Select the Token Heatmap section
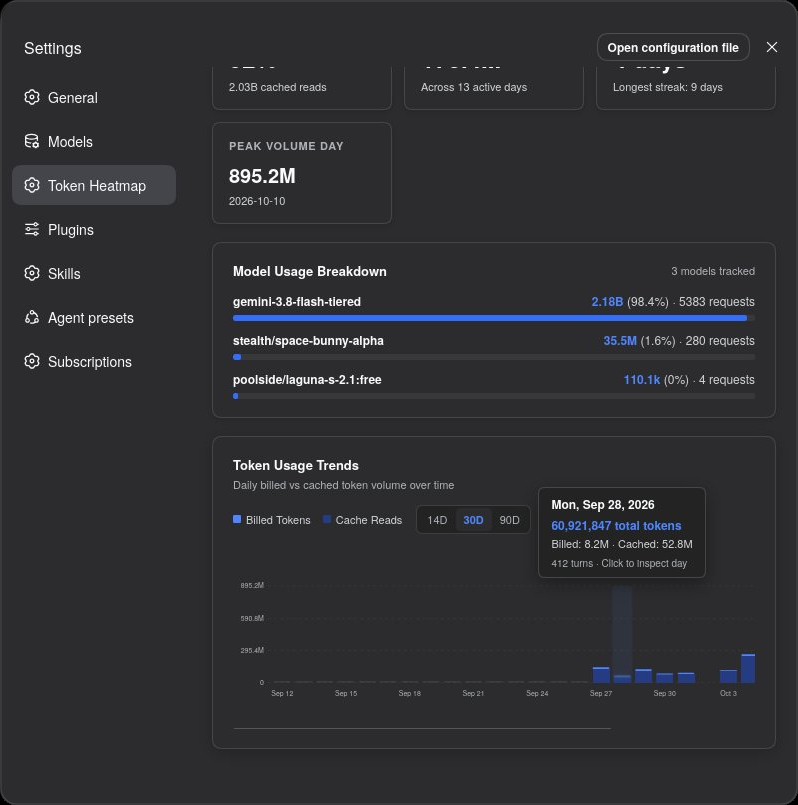 pos(94,185)
